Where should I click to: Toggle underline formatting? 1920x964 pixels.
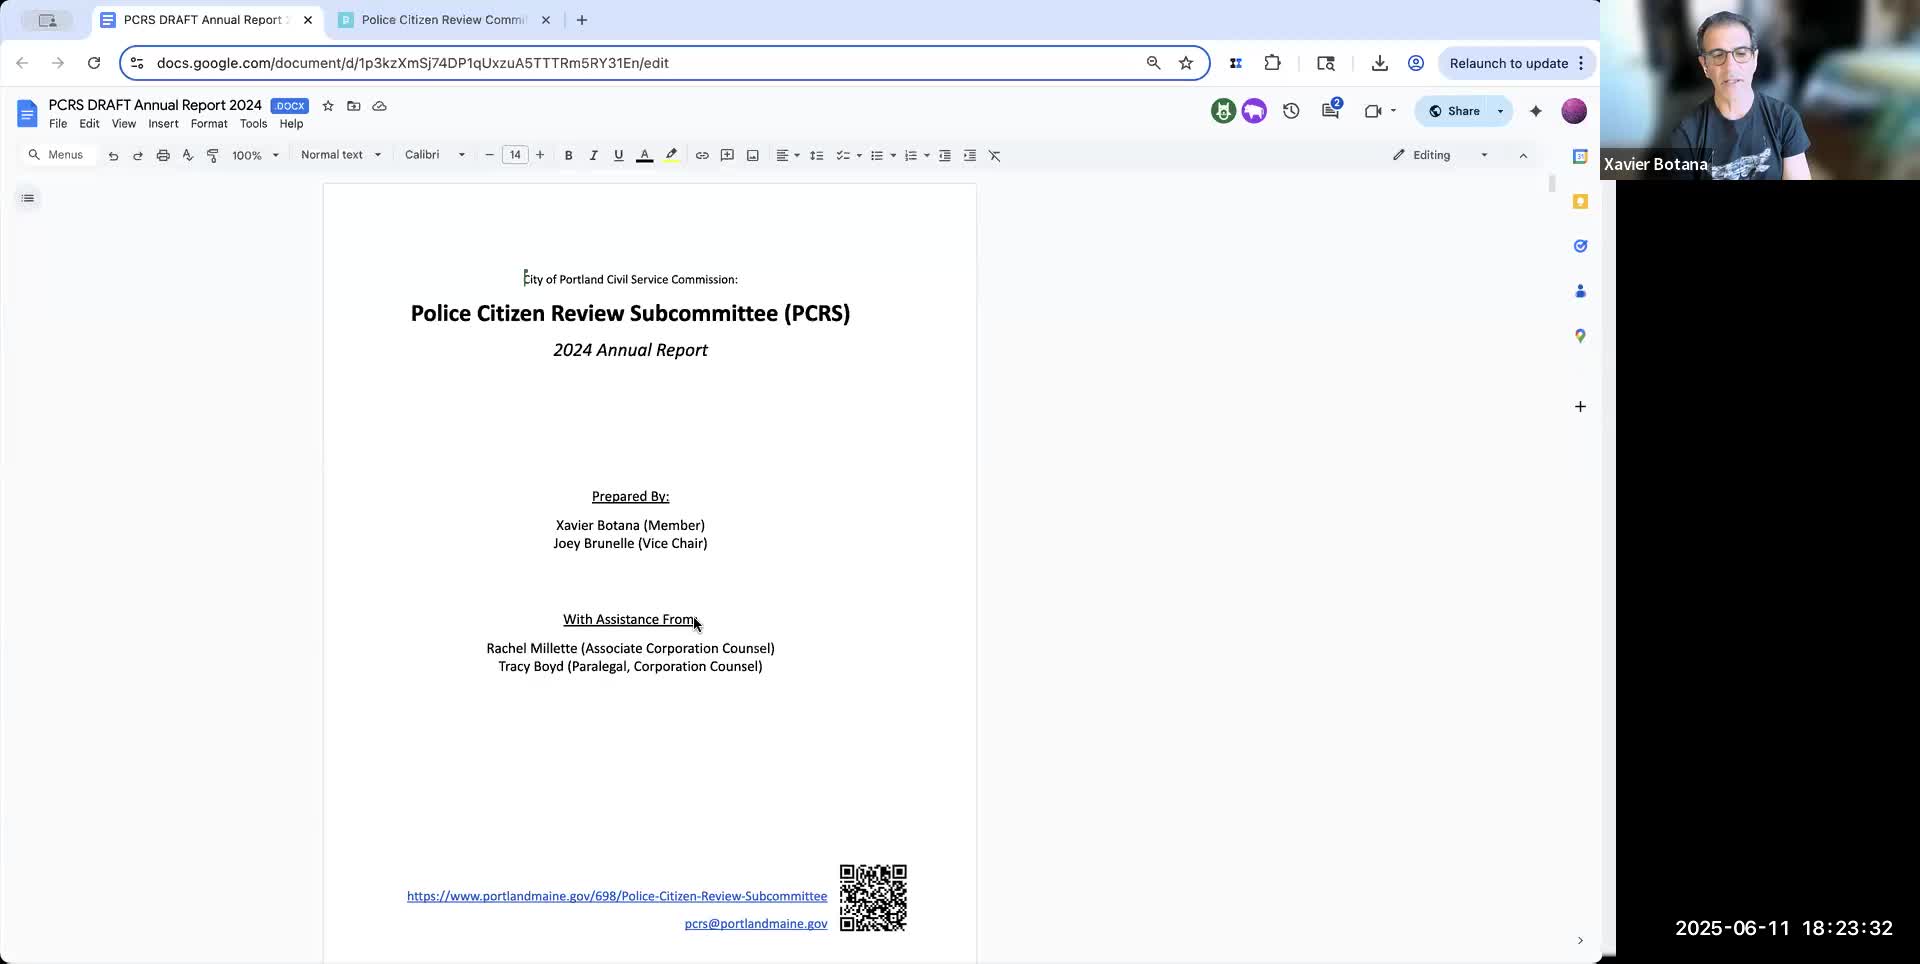tap(619, 155)
